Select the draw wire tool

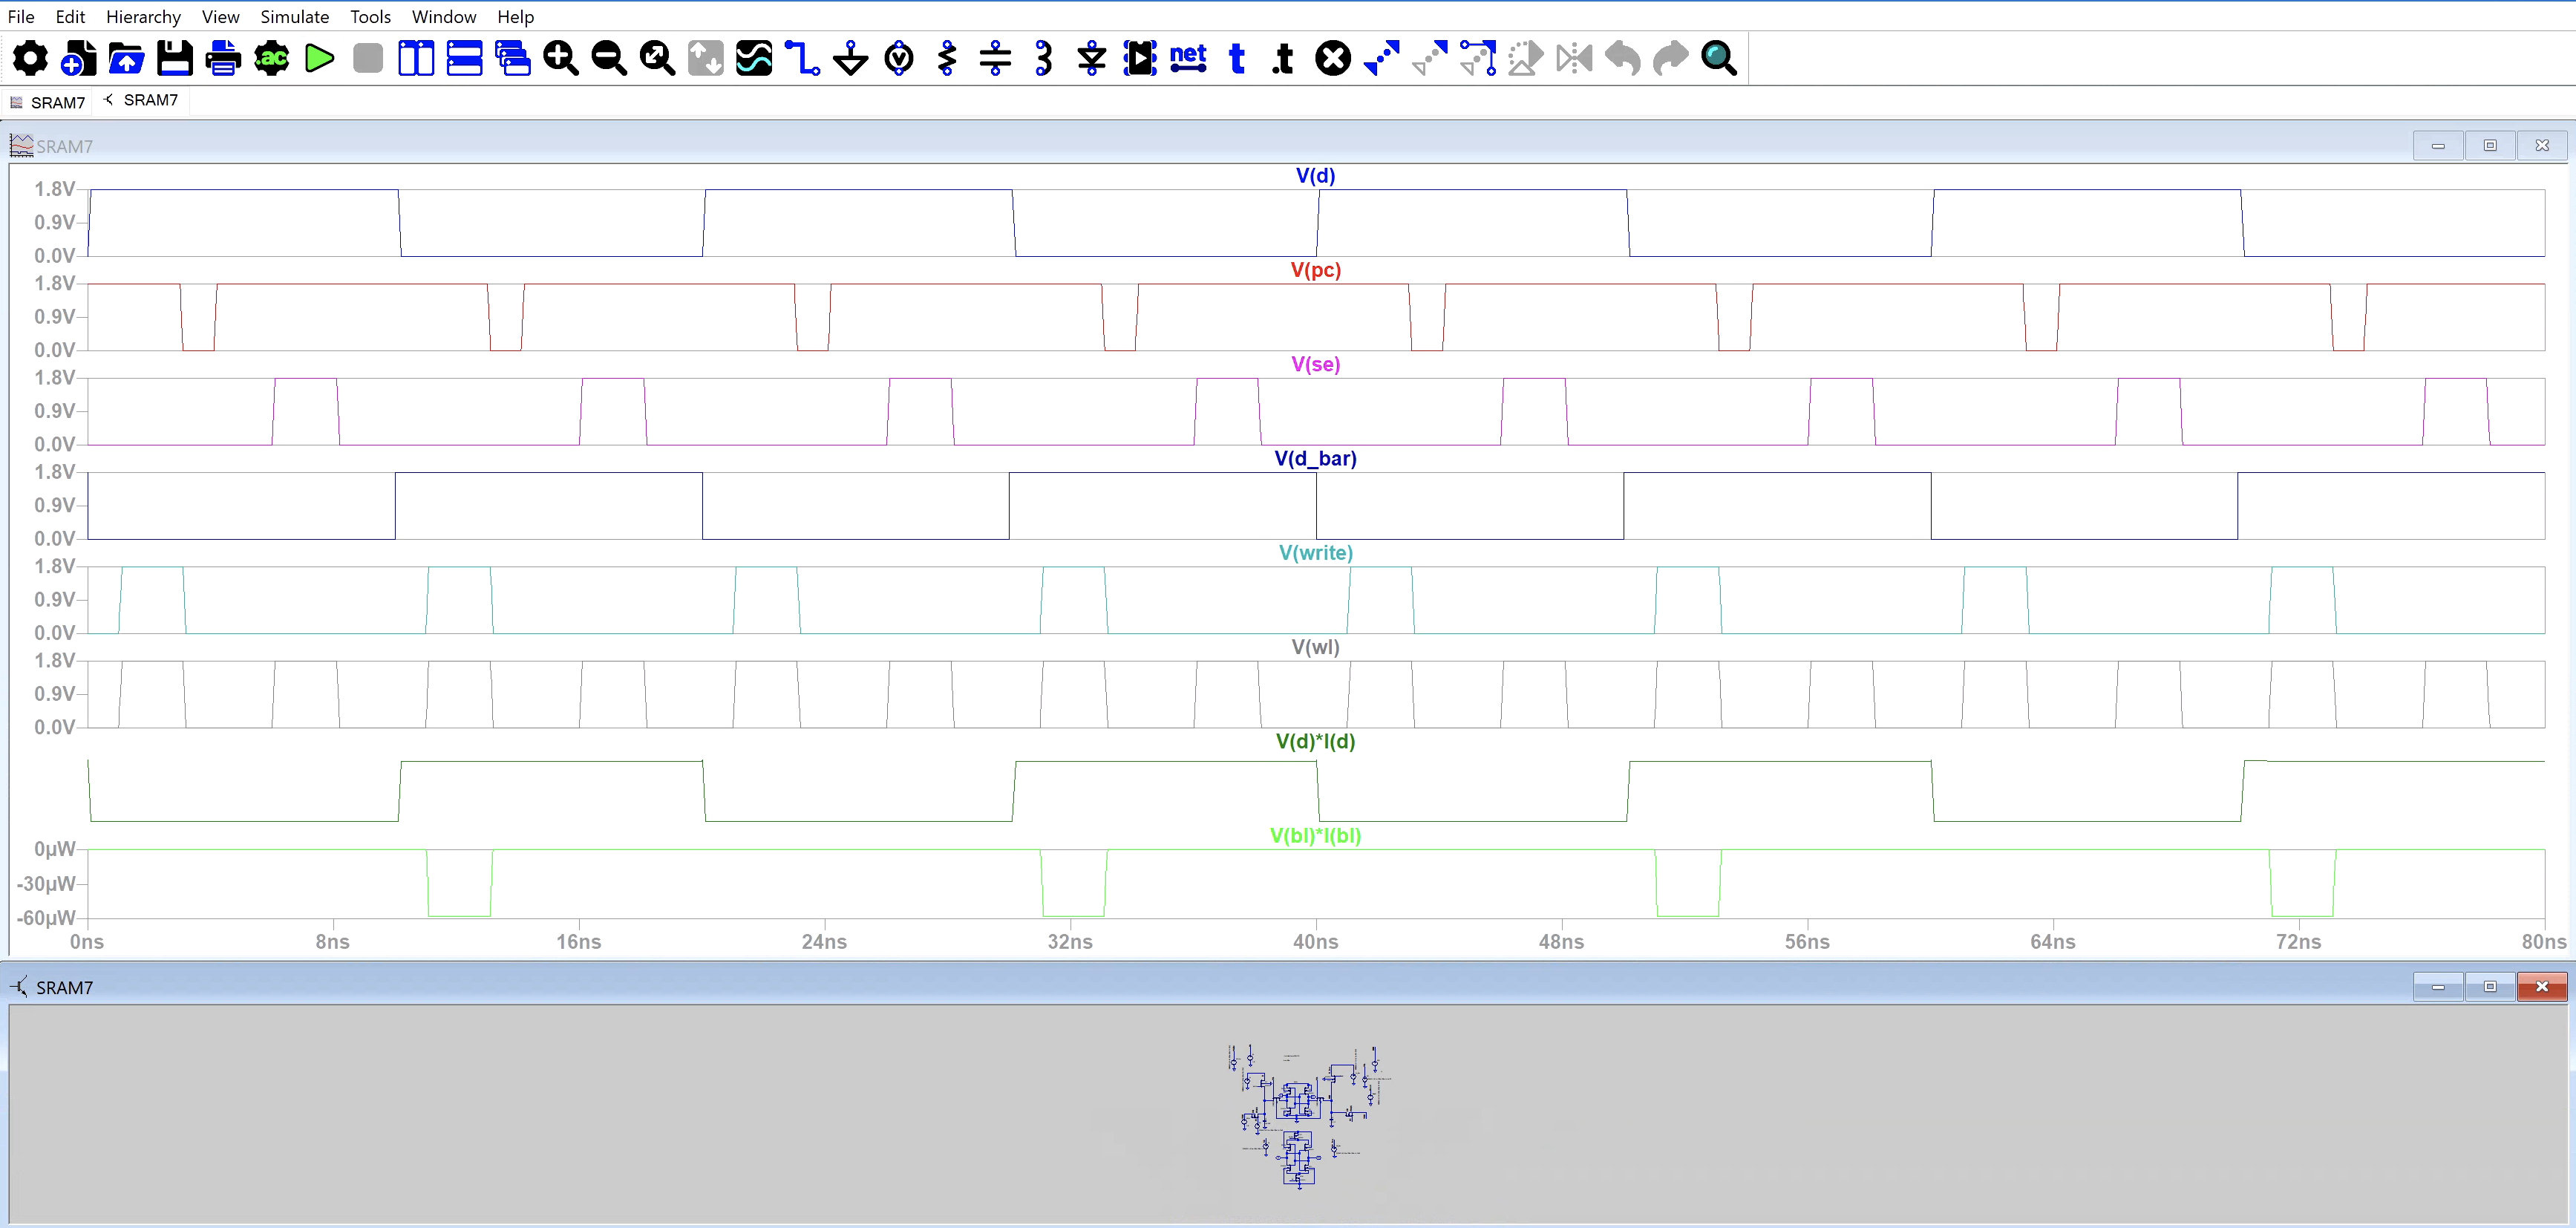pyautogui.click(x=802, y=59)
